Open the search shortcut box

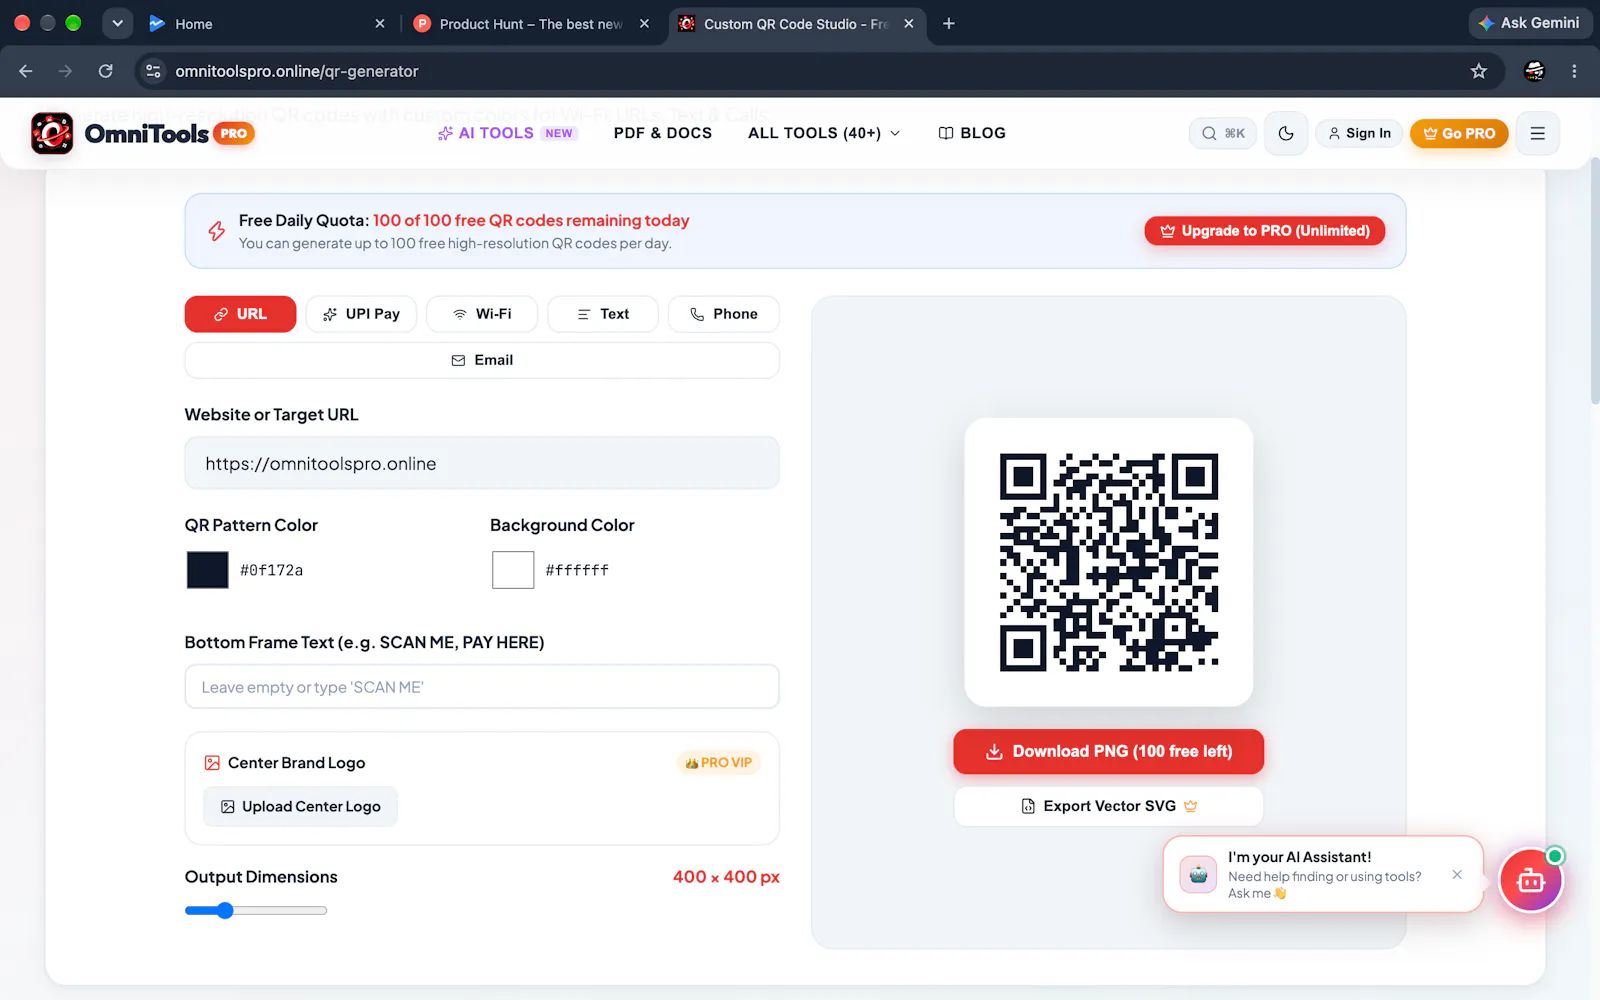click(1223, 133)
